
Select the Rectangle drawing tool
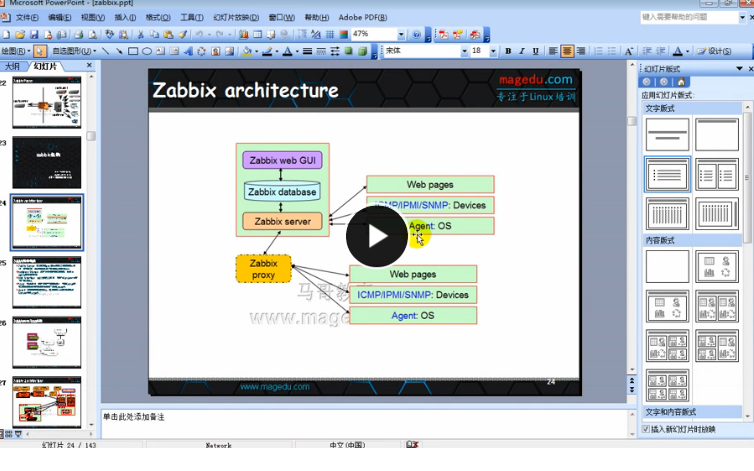(133, 51)
